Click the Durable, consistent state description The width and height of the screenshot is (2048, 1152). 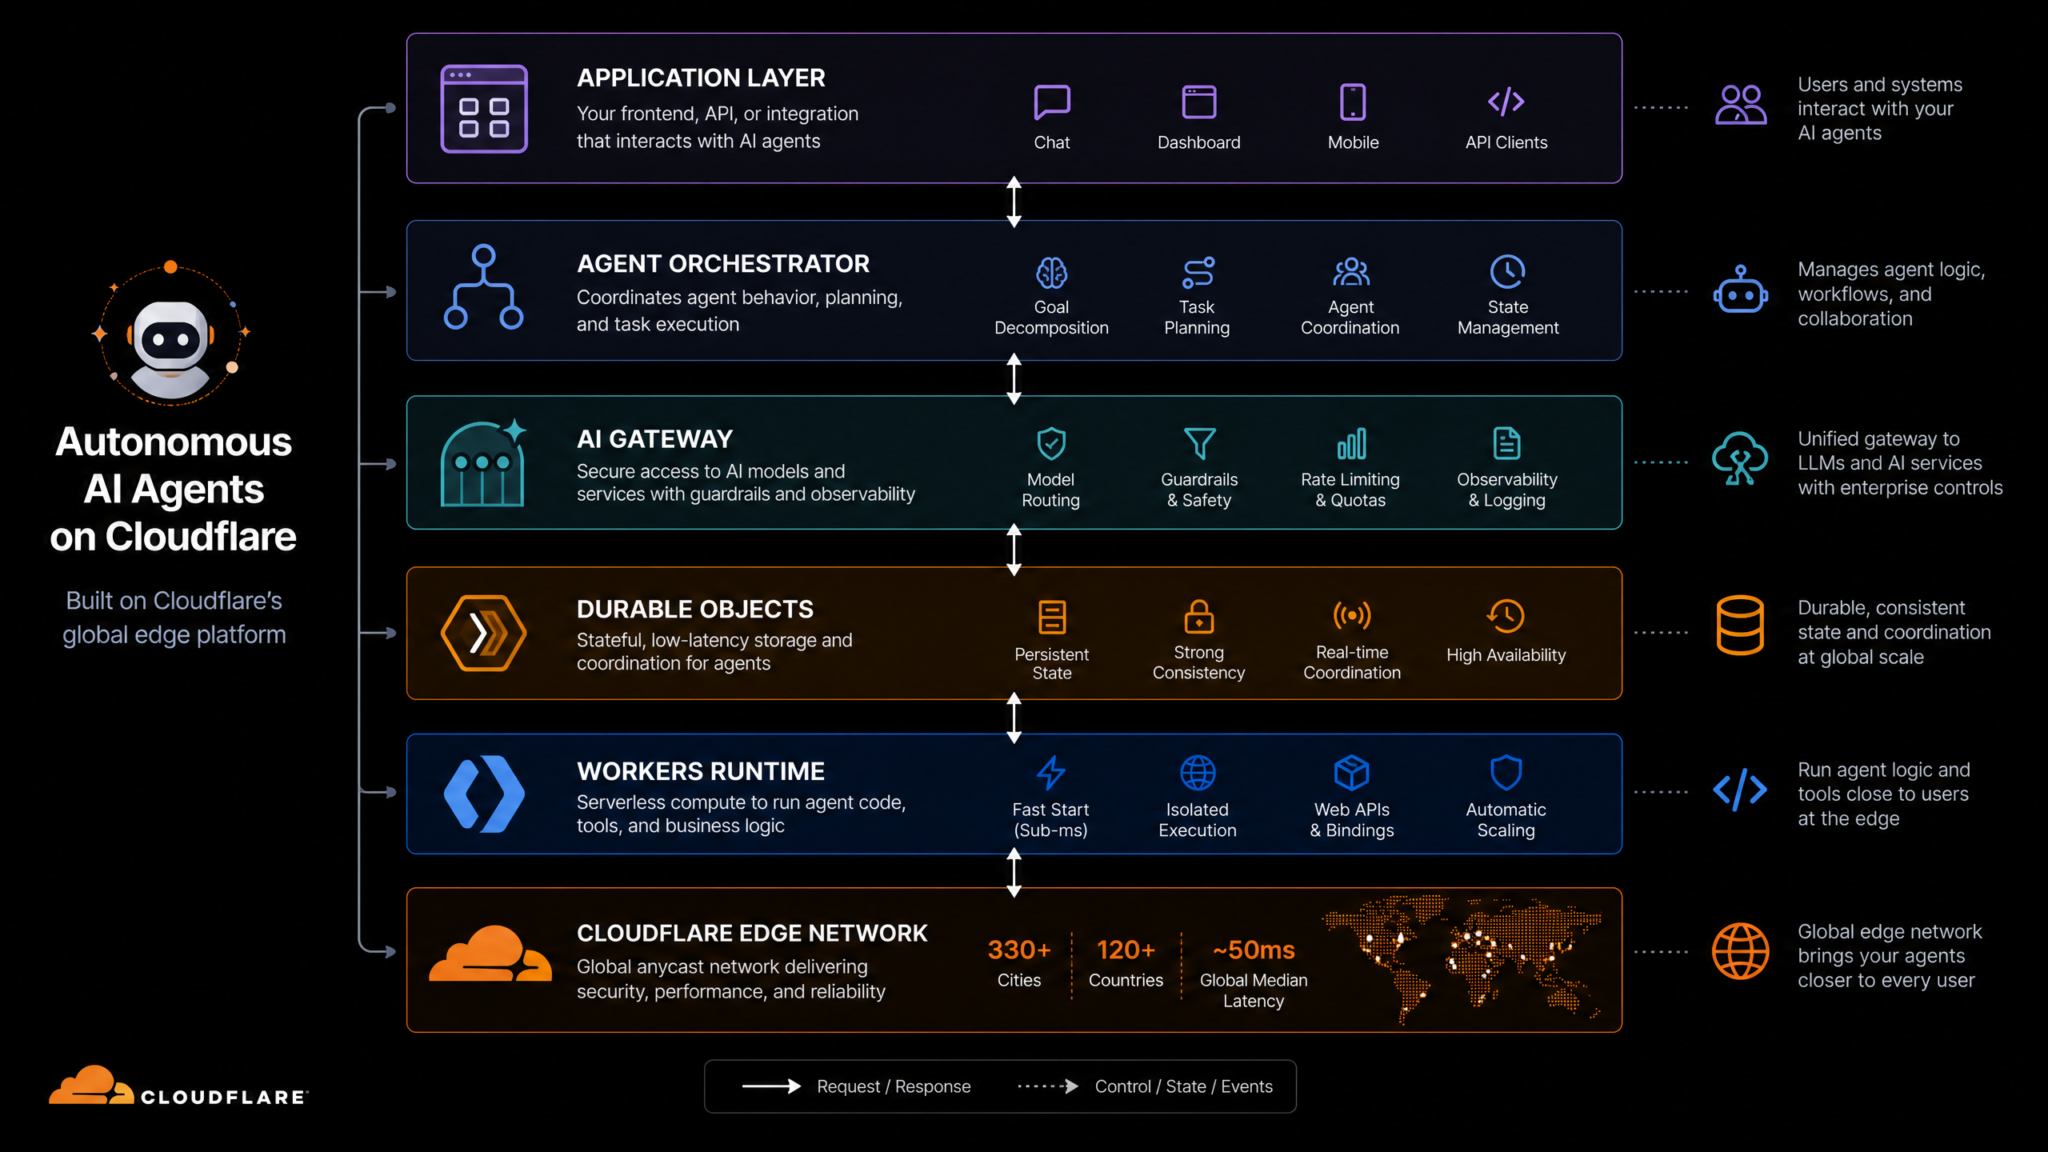pyautogui.click(x=1894, y=632)
